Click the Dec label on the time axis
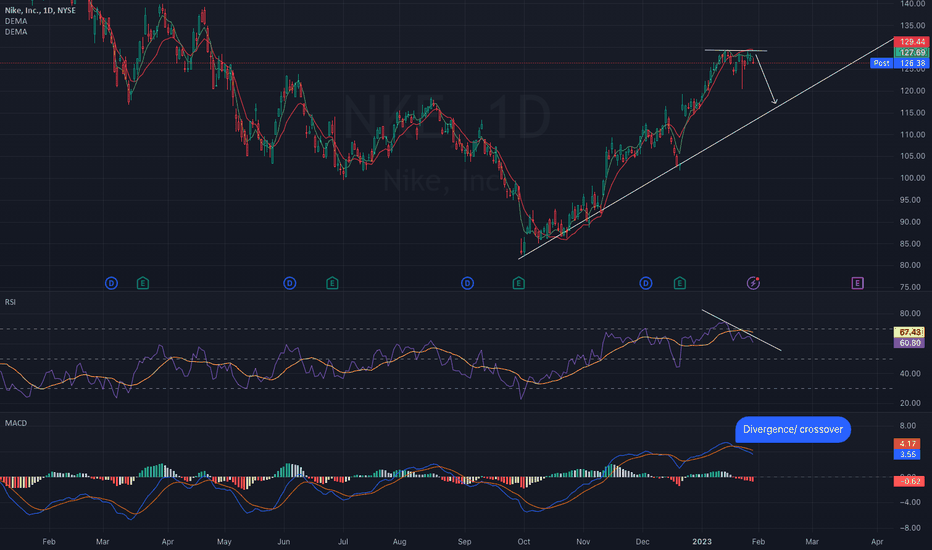Viewport: 932px width, 550px height. [643, 541]
